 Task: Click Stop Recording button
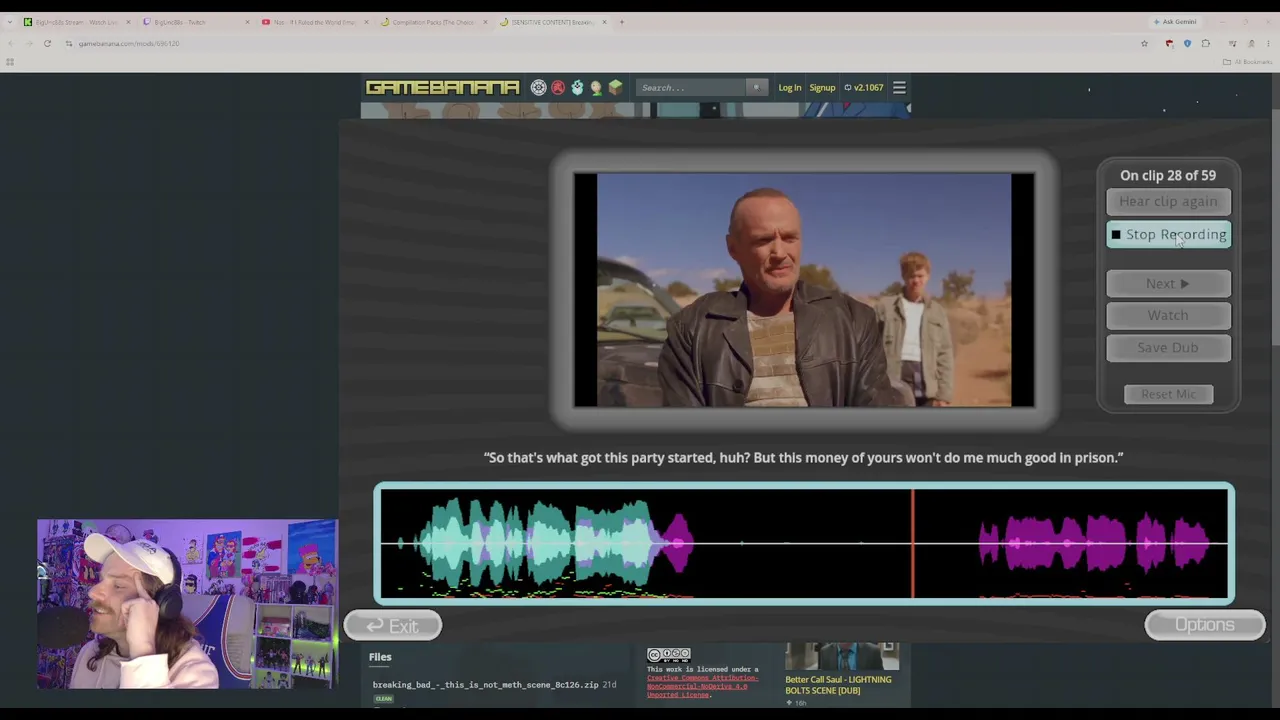1168,235
